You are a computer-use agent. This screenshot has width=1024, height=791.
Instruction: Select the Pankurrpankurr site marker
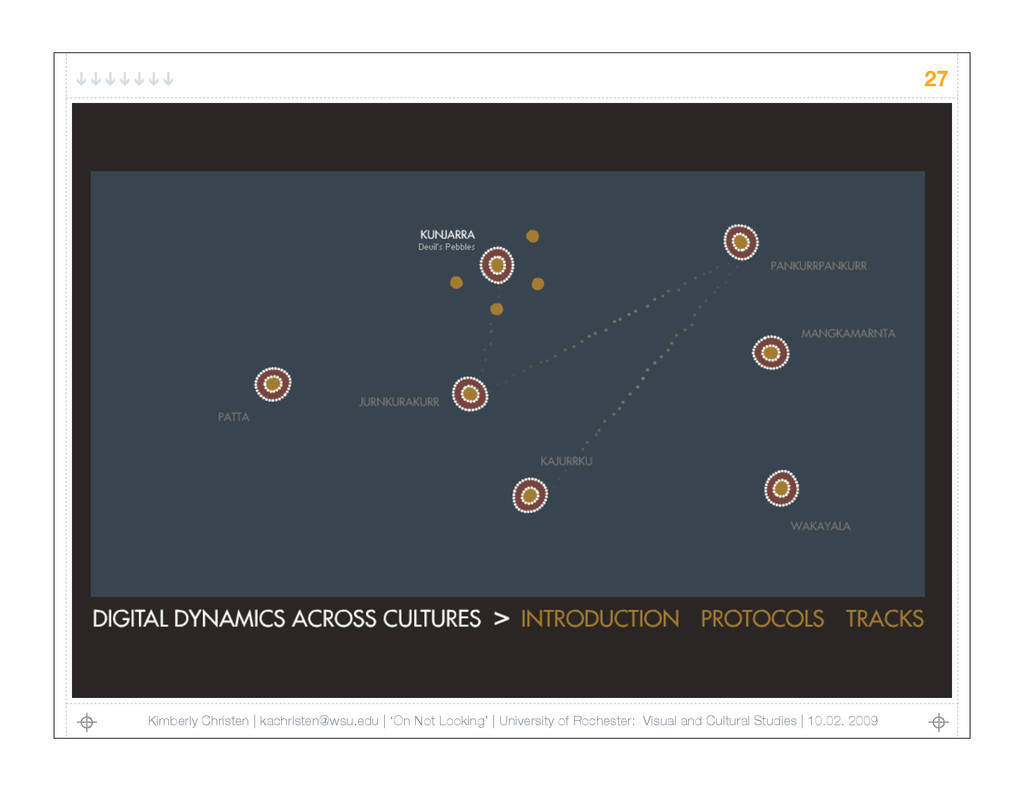(741, 242)
